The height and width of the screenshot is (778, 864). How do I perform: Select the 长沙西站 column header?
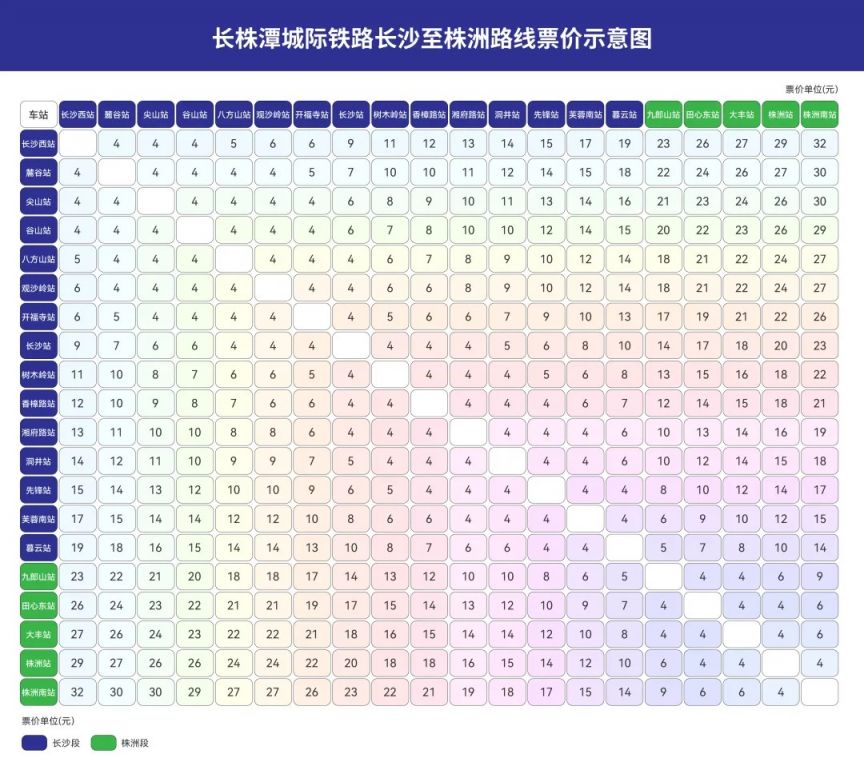77,114
